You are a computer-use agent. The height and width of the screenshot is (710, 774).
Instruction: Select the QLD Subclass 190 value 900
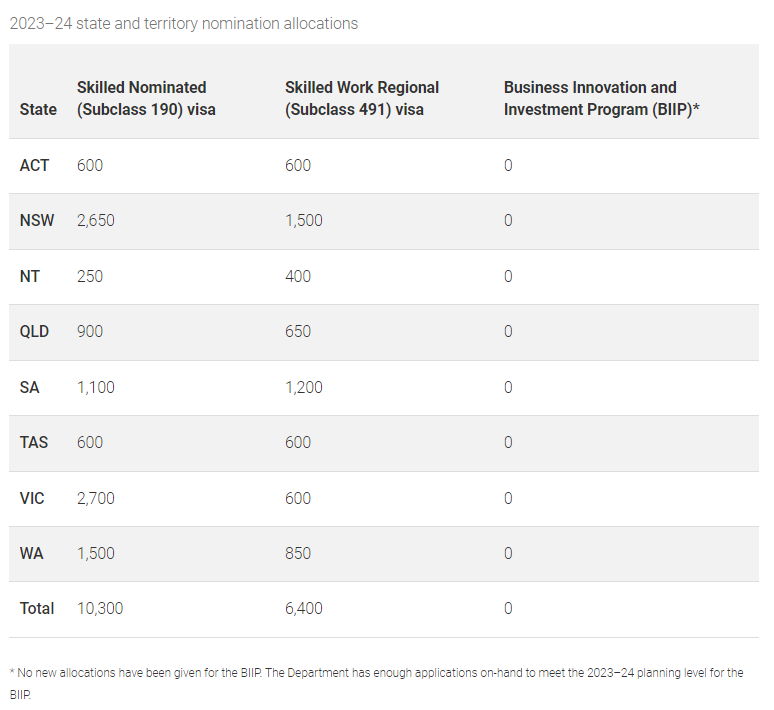(x=90, y=331)
